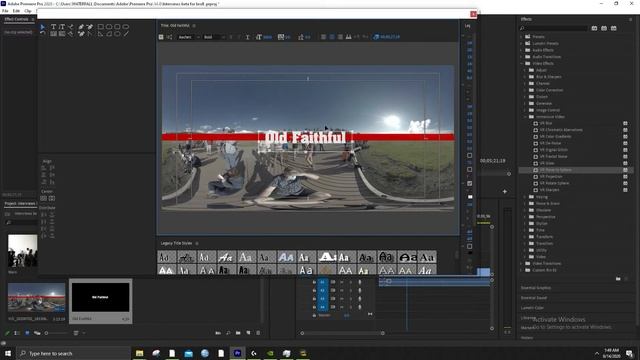640x360 pixels.
Task: Toggle the project writable pencil icon
Action: pos(7,333)
